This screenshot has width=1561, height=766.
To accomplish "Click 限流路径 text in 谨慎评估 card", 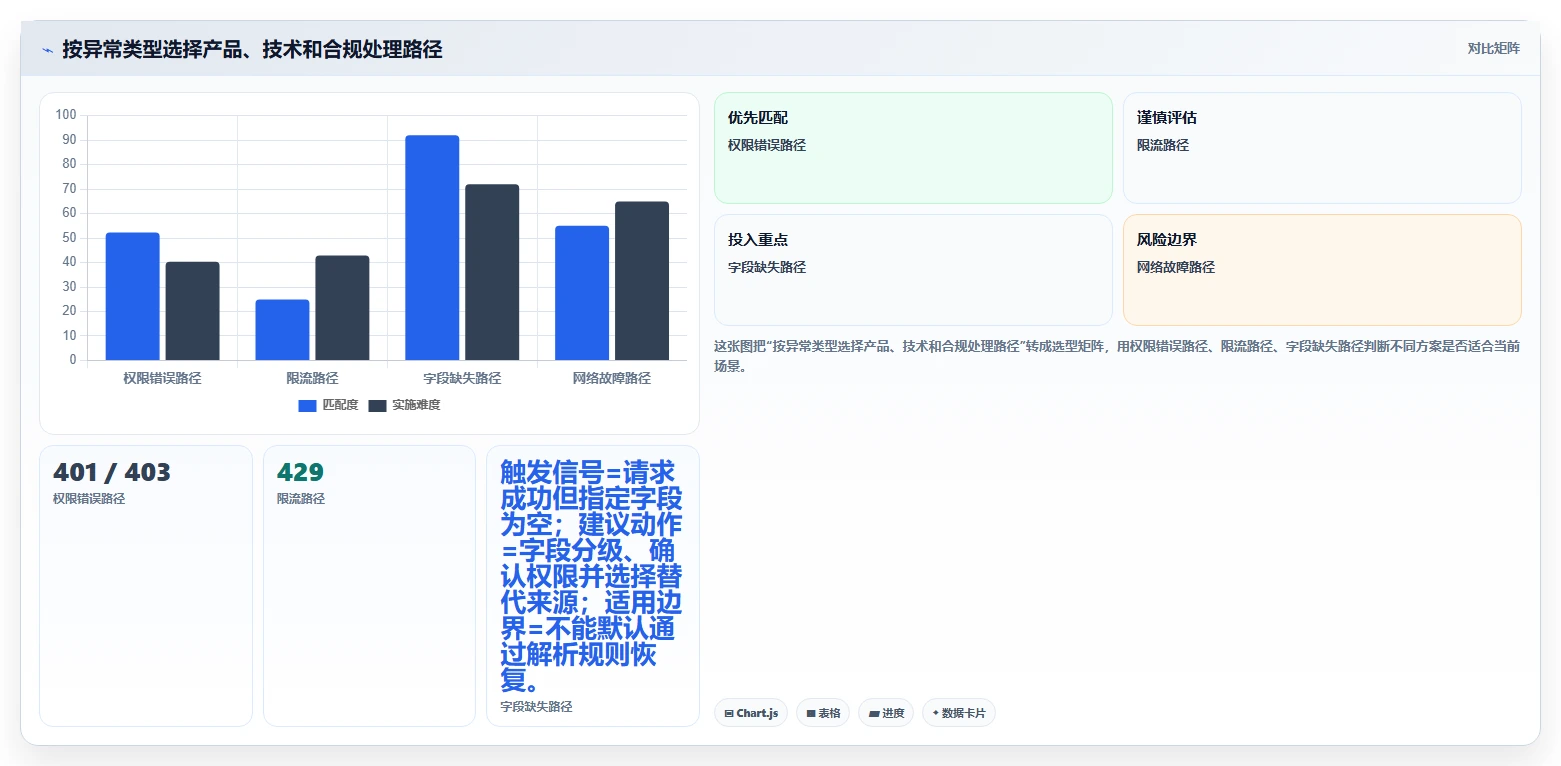I will [1163, 145].
